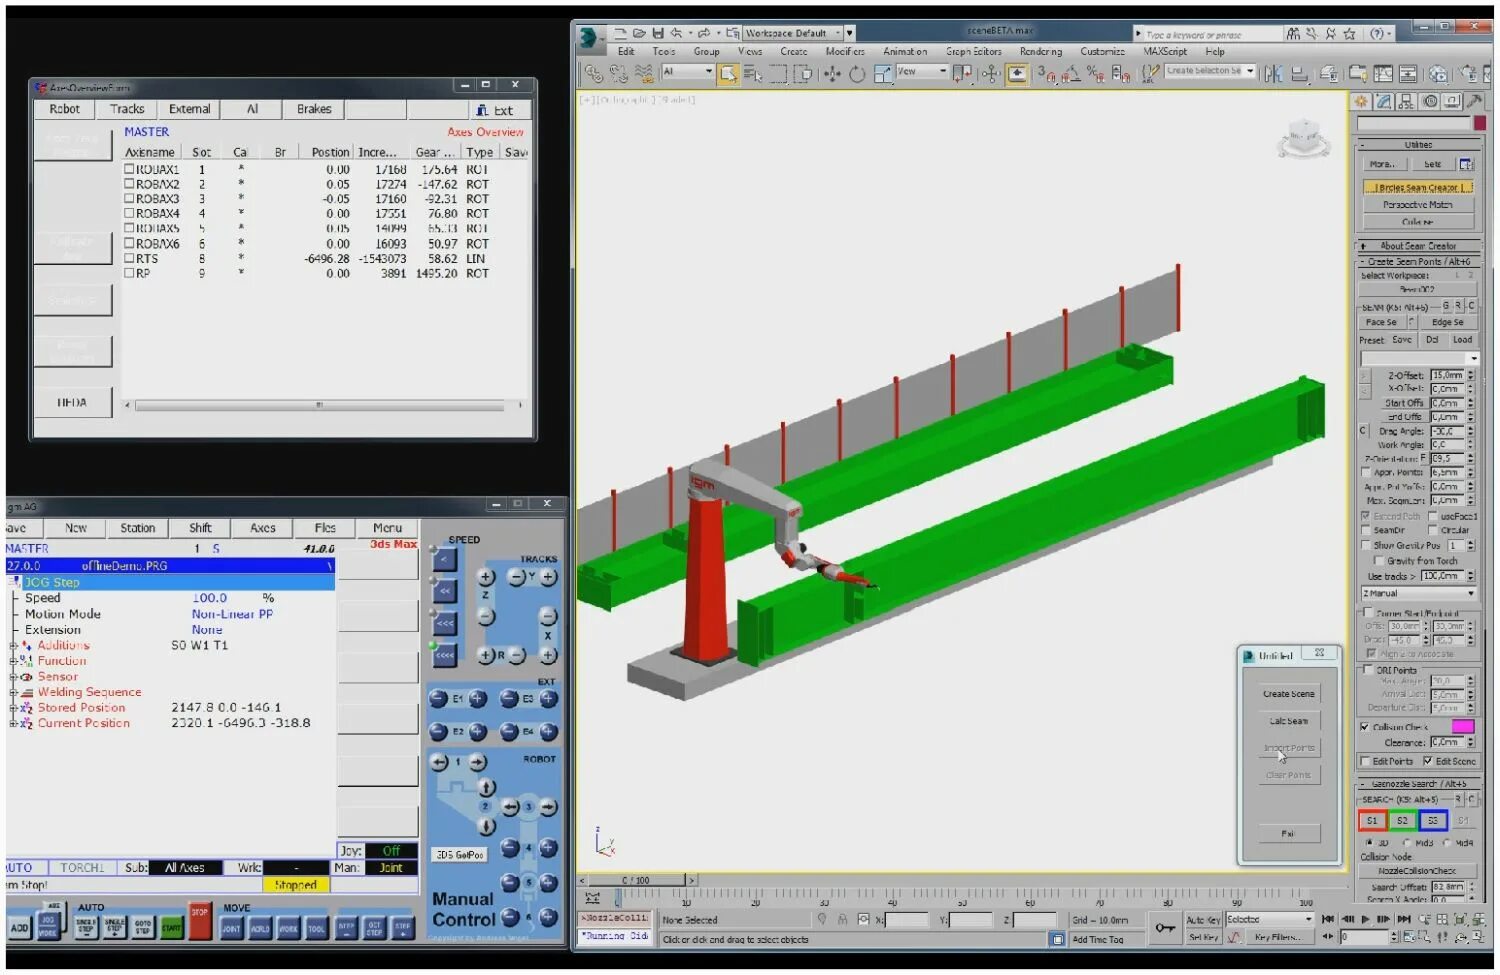1500x975 pixels.
Task: Select the Select Object tool in main toolbar
Action: click(728, 73)
